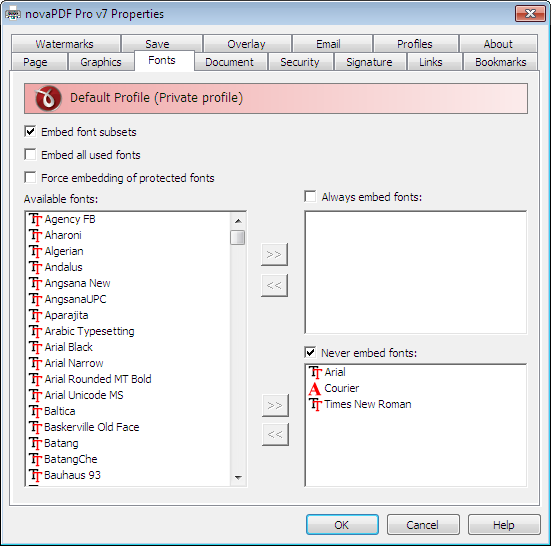Click the TrueType icon beside Agency FB
The image size is (551, 546).
[x=35, y=219]
